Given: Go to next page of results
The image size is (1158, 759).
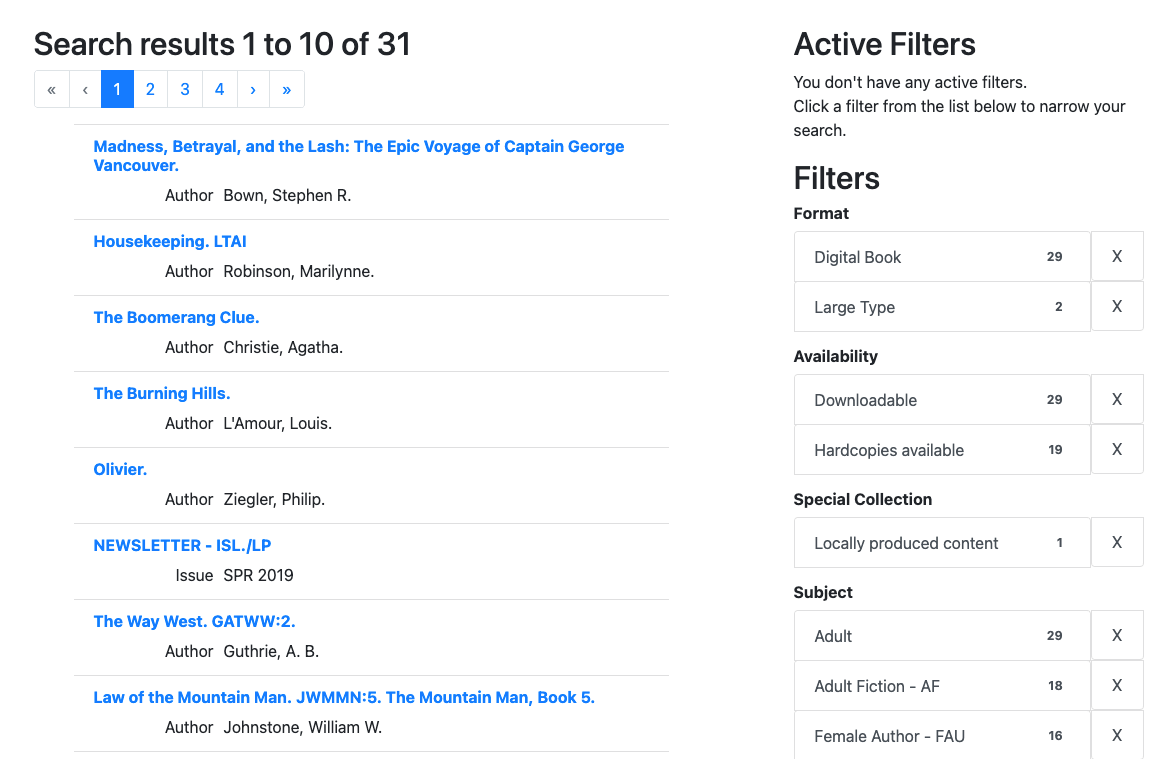Looking at the screenshot, I should tap(253, 90).
